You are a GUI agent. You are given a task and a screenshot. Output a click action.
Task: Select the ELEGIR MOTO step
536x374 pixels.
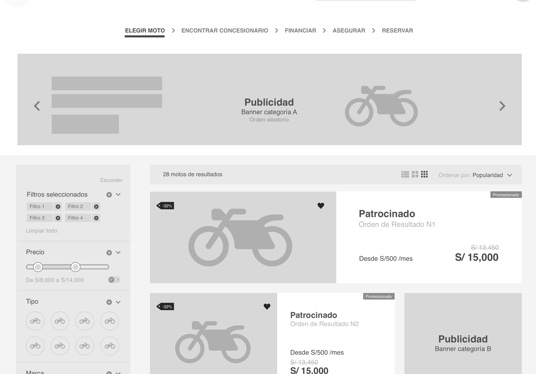click(x=145, y=30)
